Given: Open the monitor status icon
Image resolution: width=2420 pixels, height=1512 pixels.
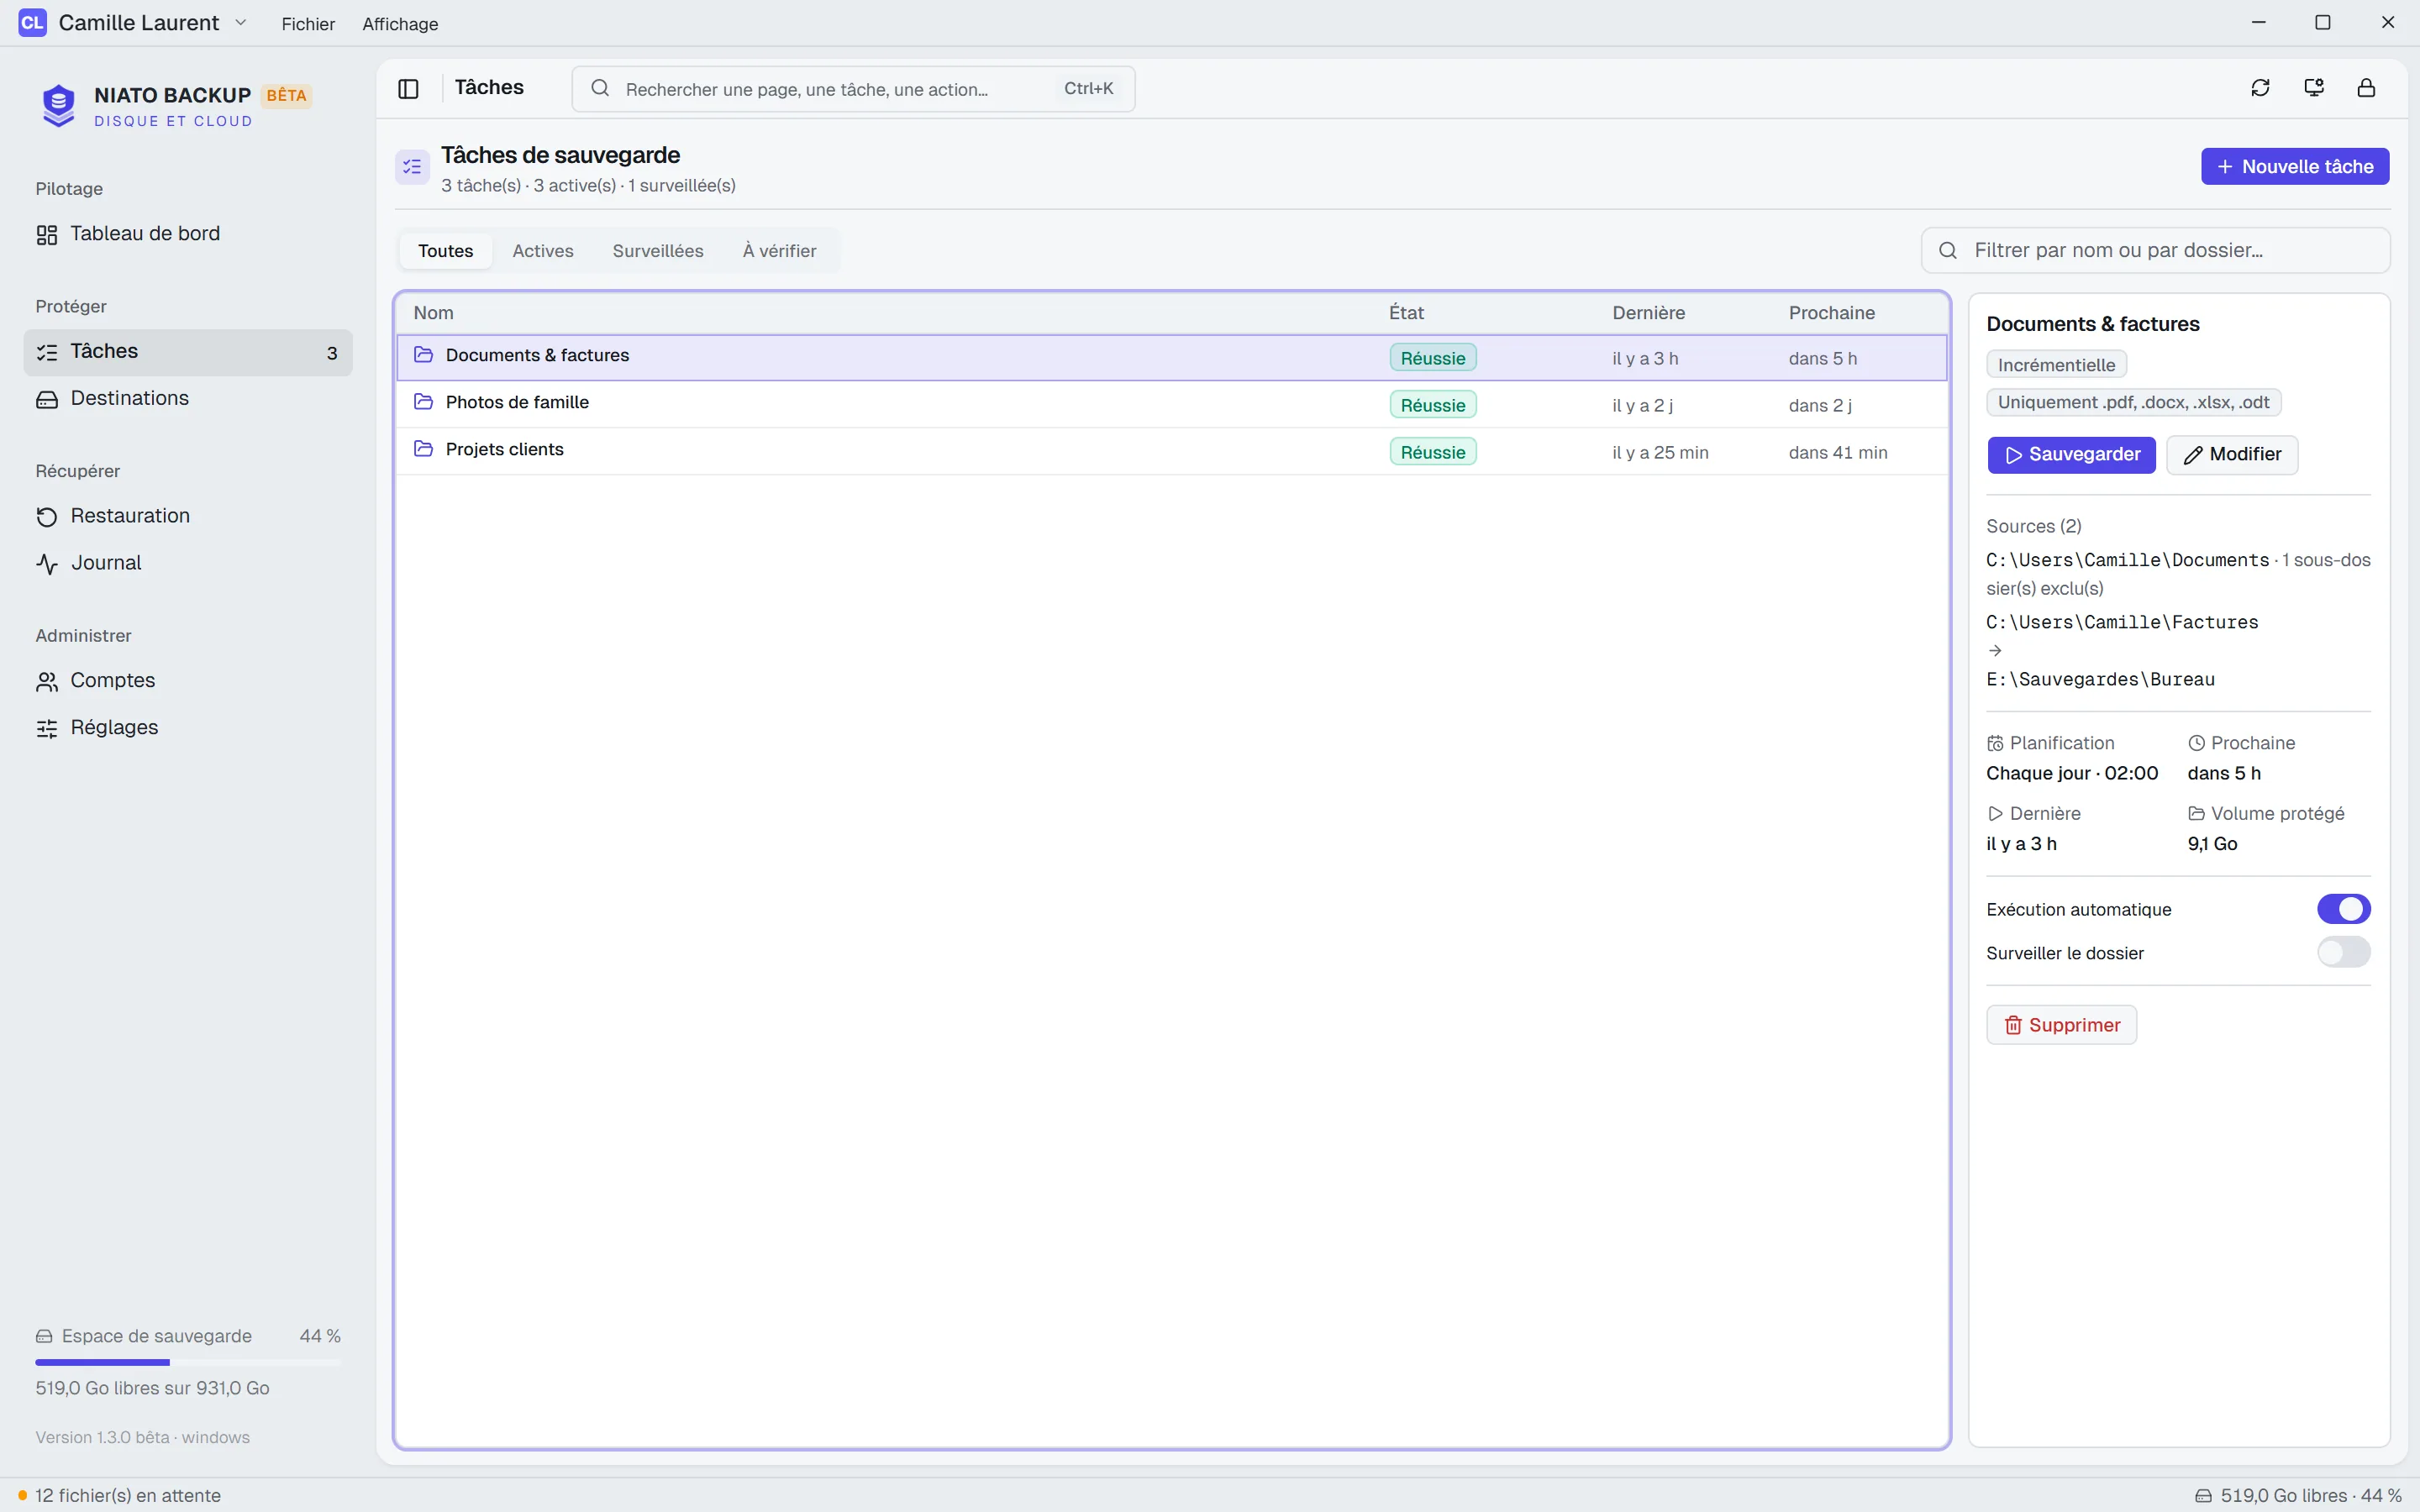Looking at the screenshot, I should [x=2314, y=88].
